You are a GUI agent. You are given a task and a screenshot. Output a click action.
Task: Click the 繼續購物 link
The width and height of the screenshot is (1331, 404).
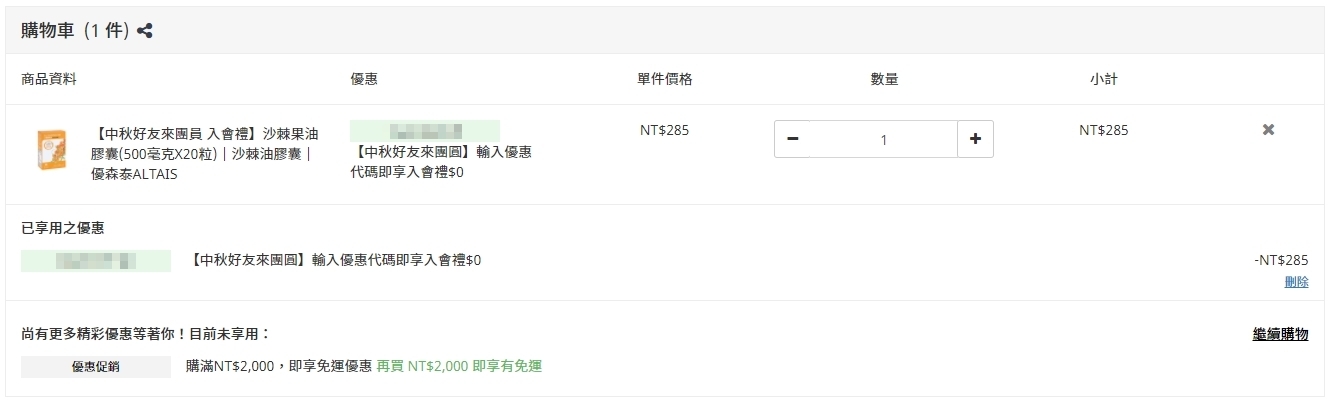click(x=1280, y=334)
